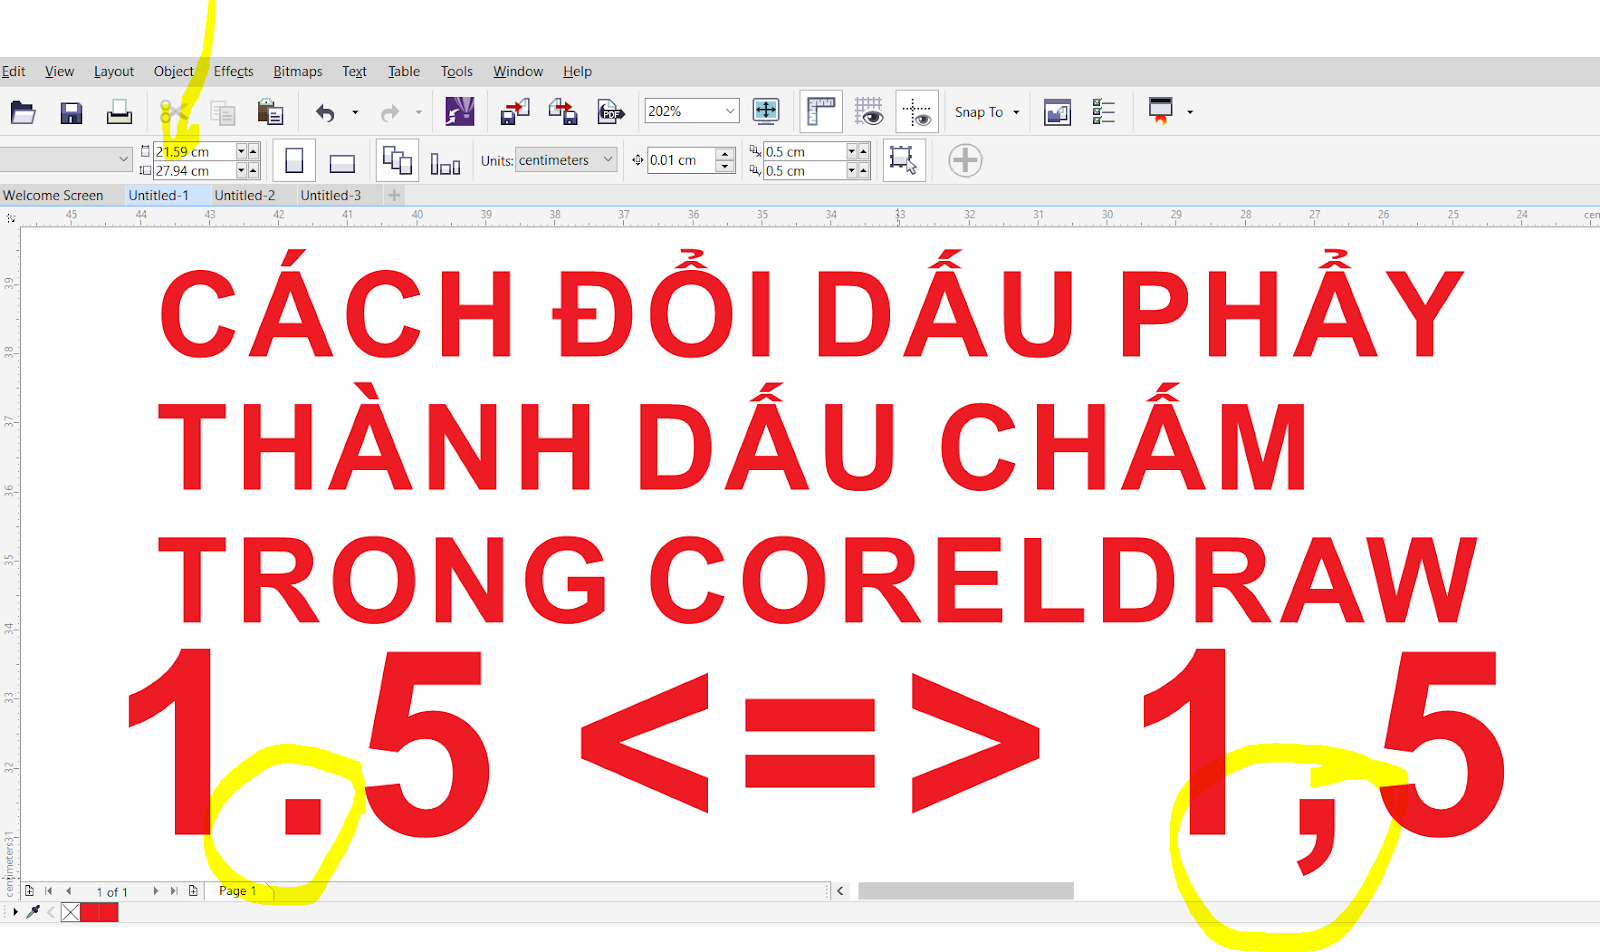Add page before icon in navigator
This screenshot has height=952, width=1600.
(29, 890)
